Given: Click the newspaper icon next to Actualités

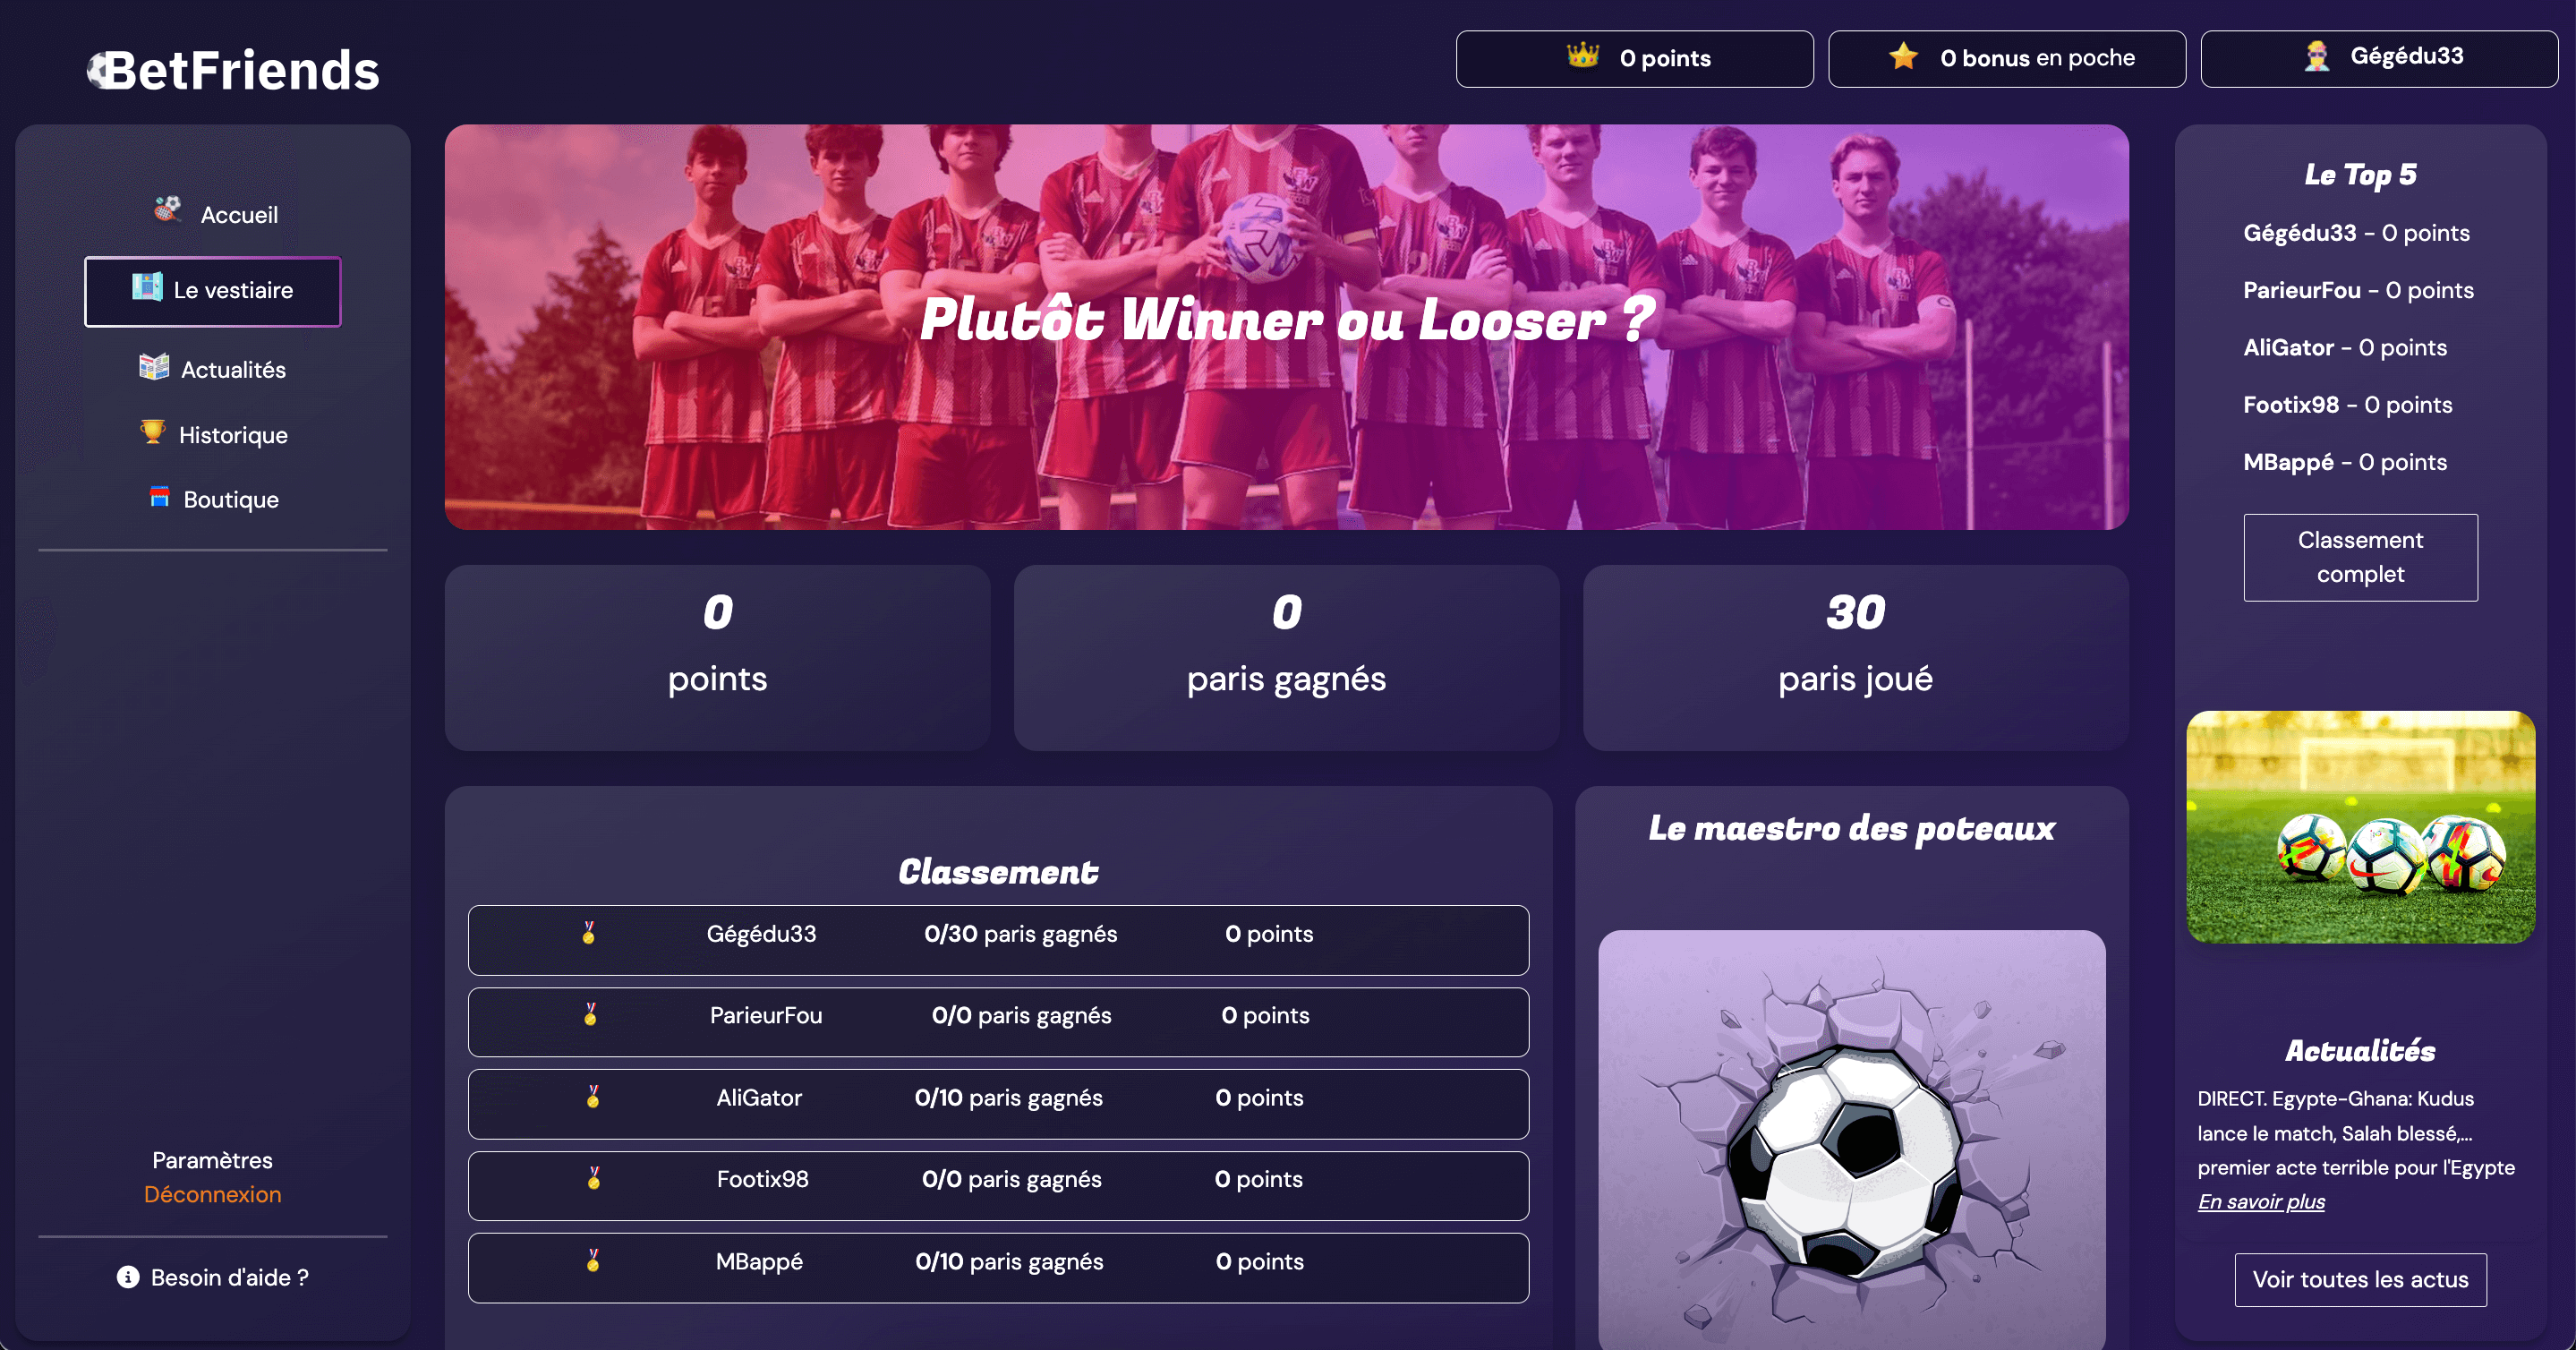Looking at the screenshot, I should point(153,367).
